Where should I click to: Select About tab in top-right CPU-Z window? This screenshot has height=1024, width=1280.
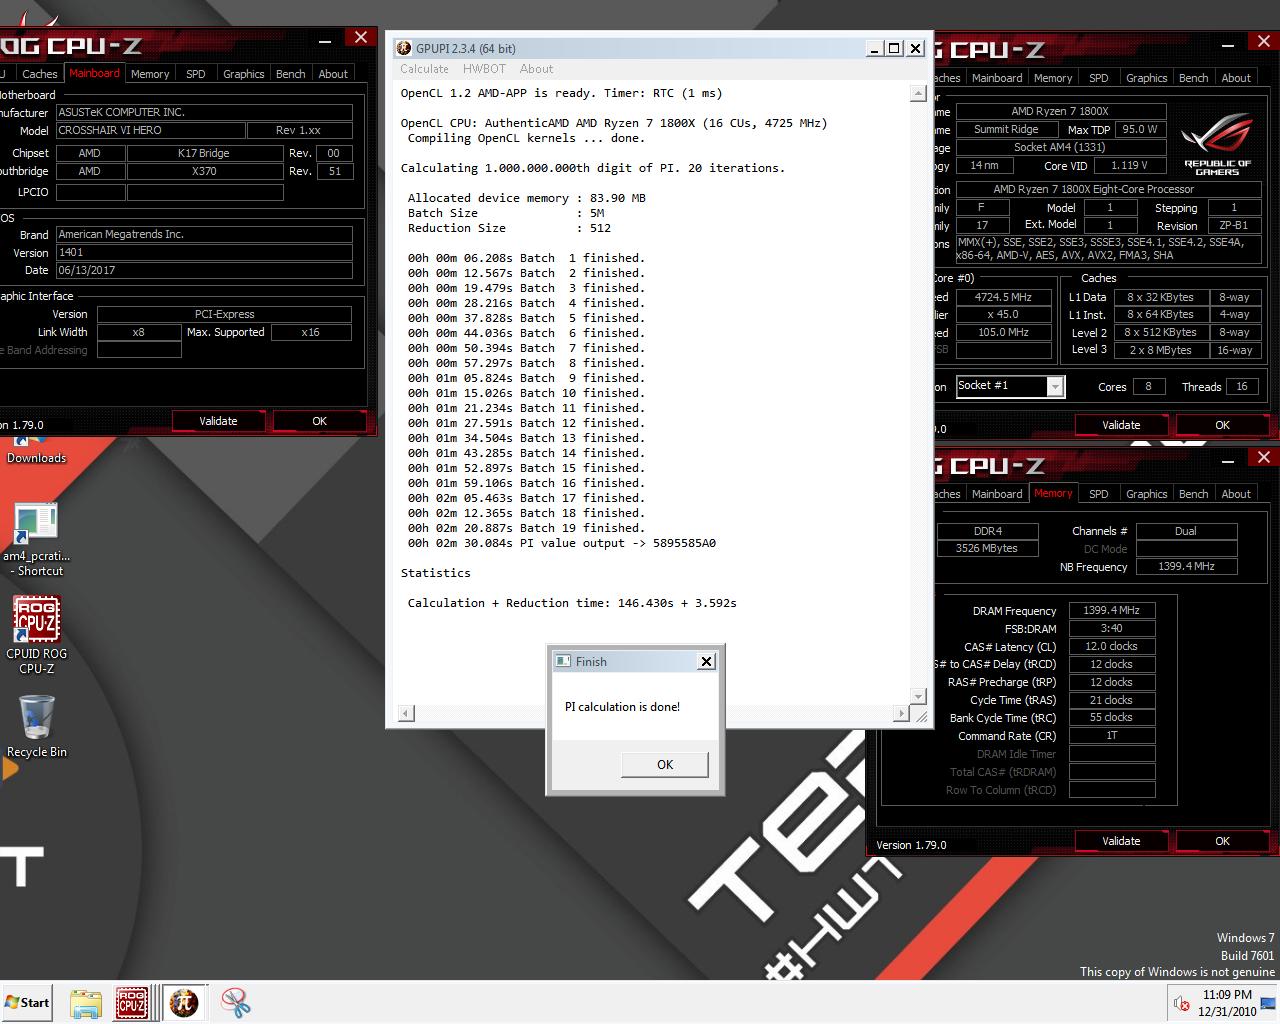[x=1236, y=78]
